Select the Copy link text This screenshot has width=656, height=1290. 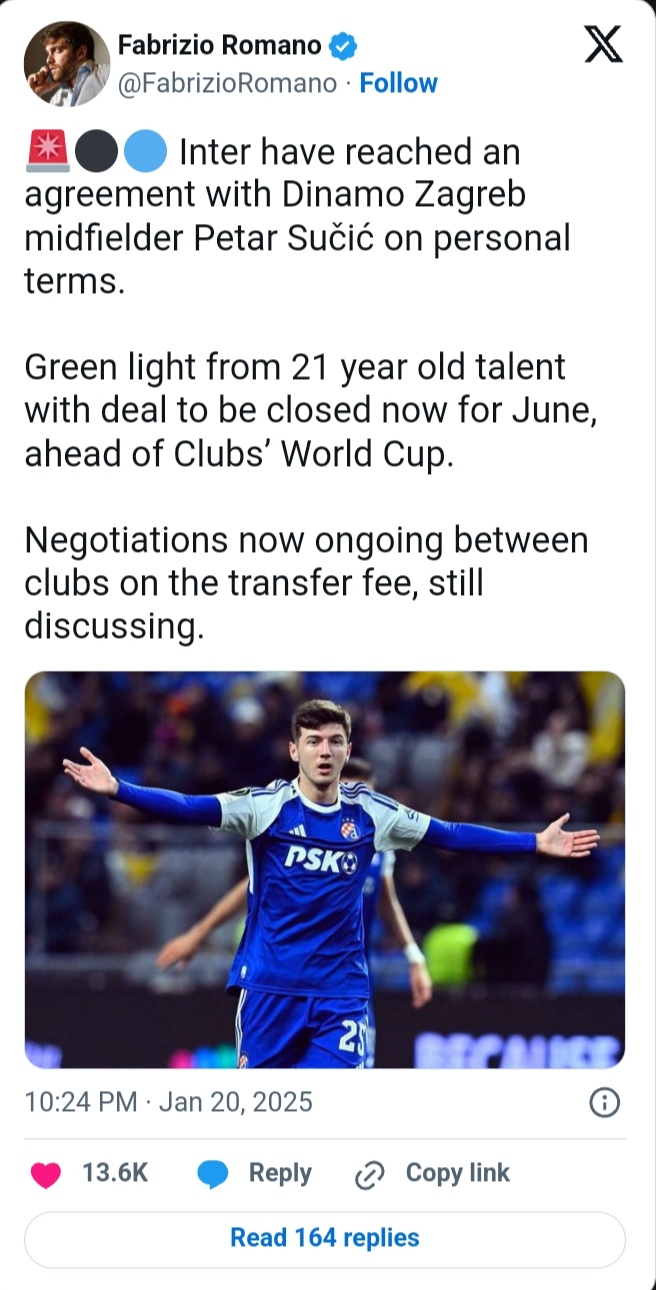click(457, 1173)
